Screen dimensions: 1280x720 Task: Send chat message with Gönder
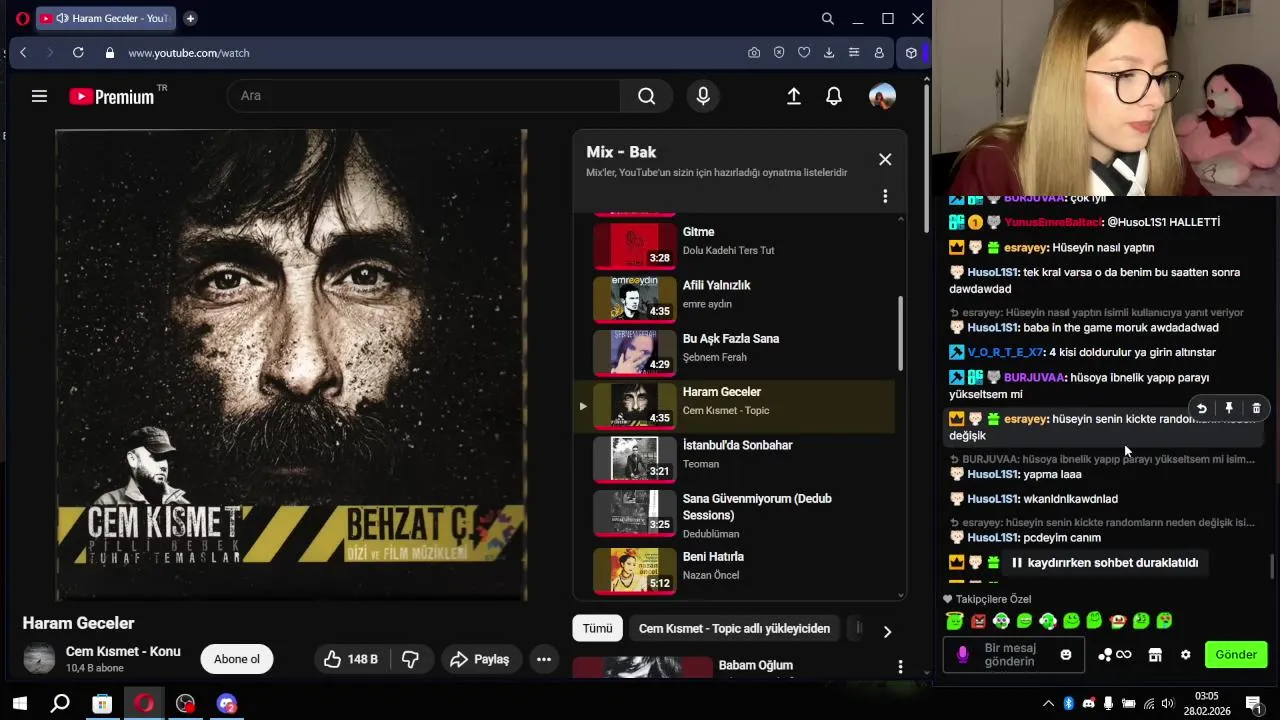tap(1236, 655)
